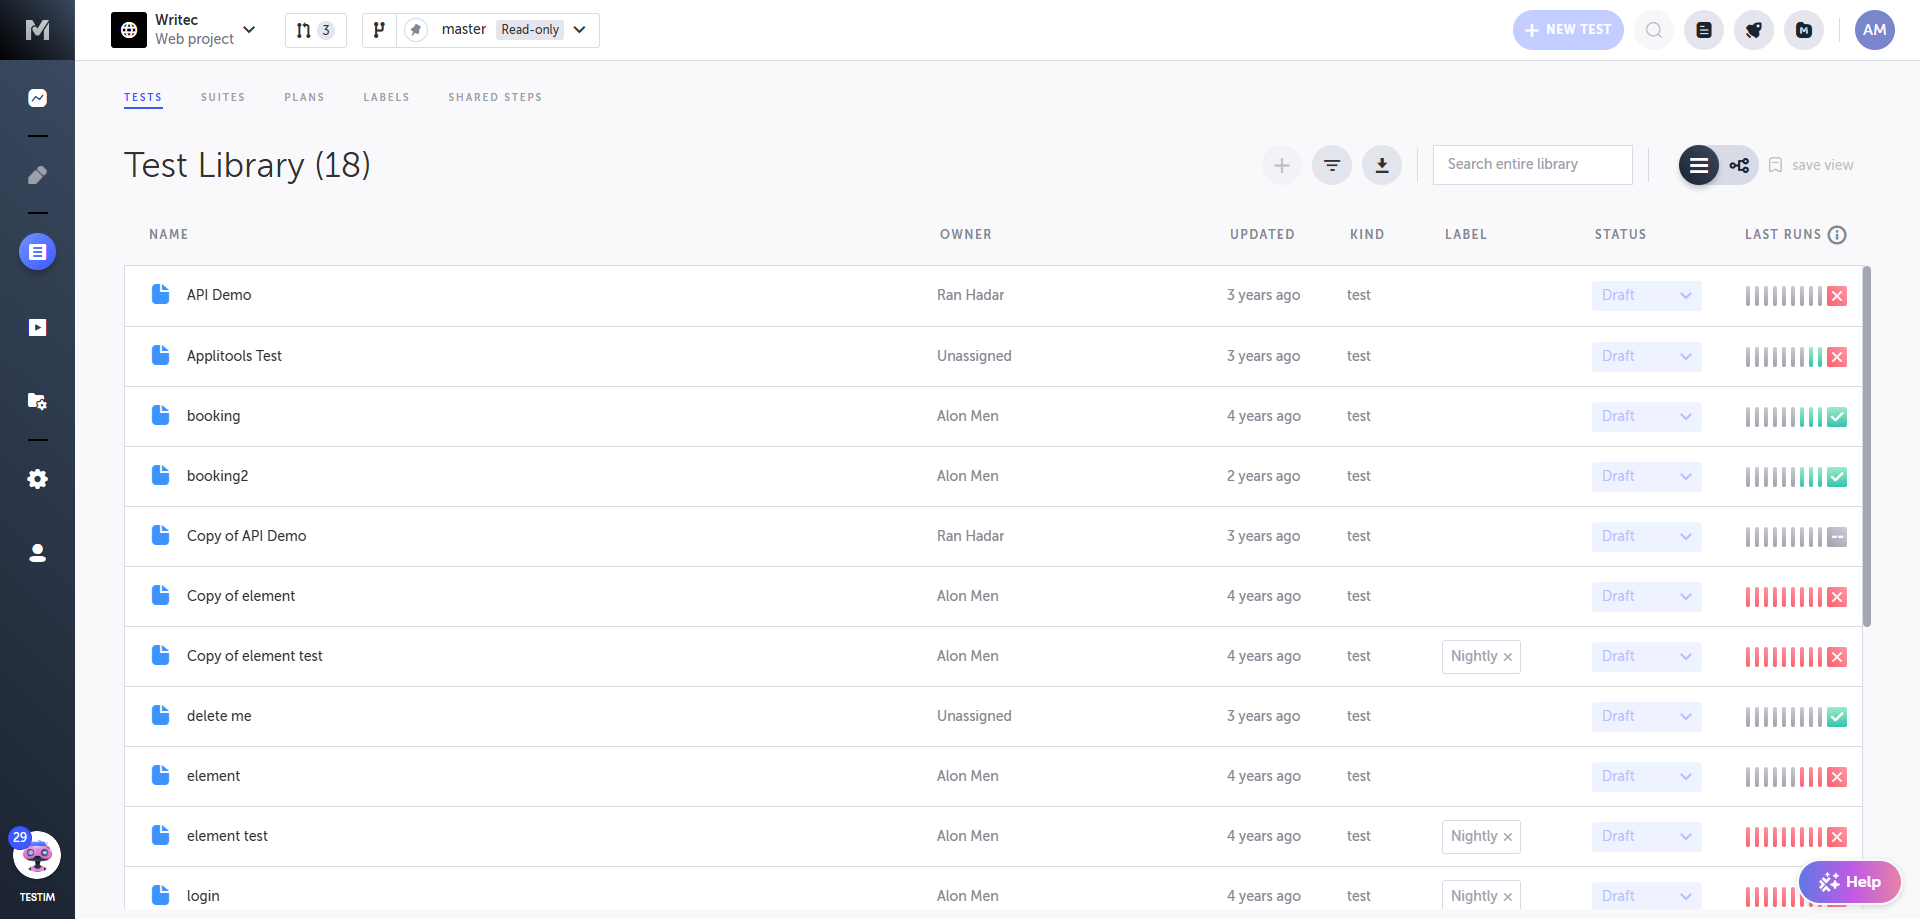Click the pencil editor icon in sidebar
This screenshot has height=919, width=1920.
click(37, 175)
